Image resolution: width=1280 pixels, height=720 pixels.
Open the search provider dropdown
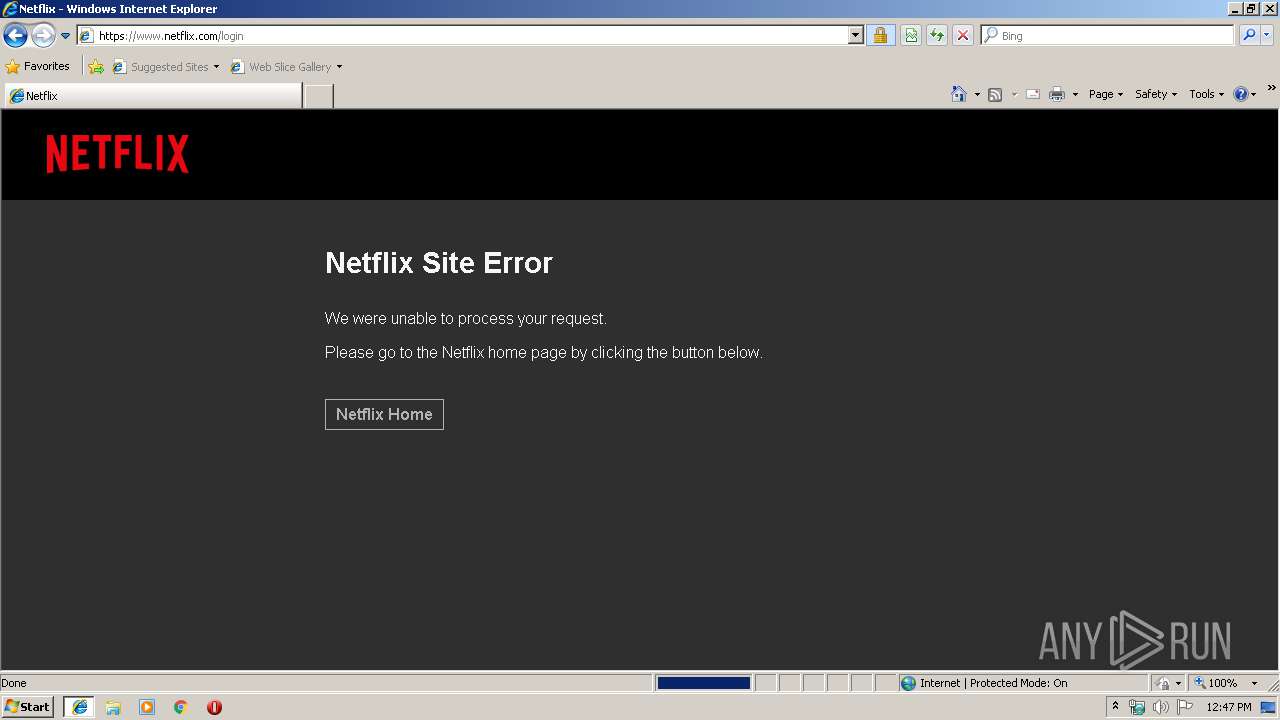click(x=1267, y=36)
